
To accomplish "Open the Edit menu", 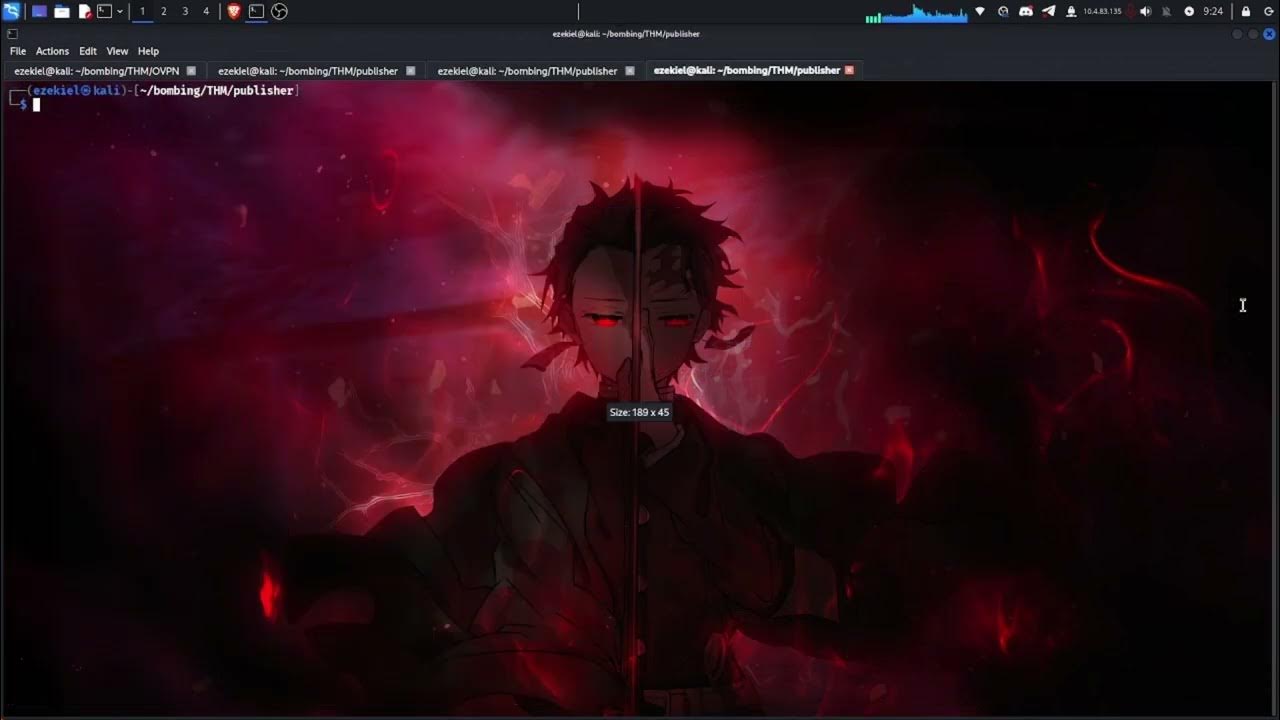I will [88, 51].
